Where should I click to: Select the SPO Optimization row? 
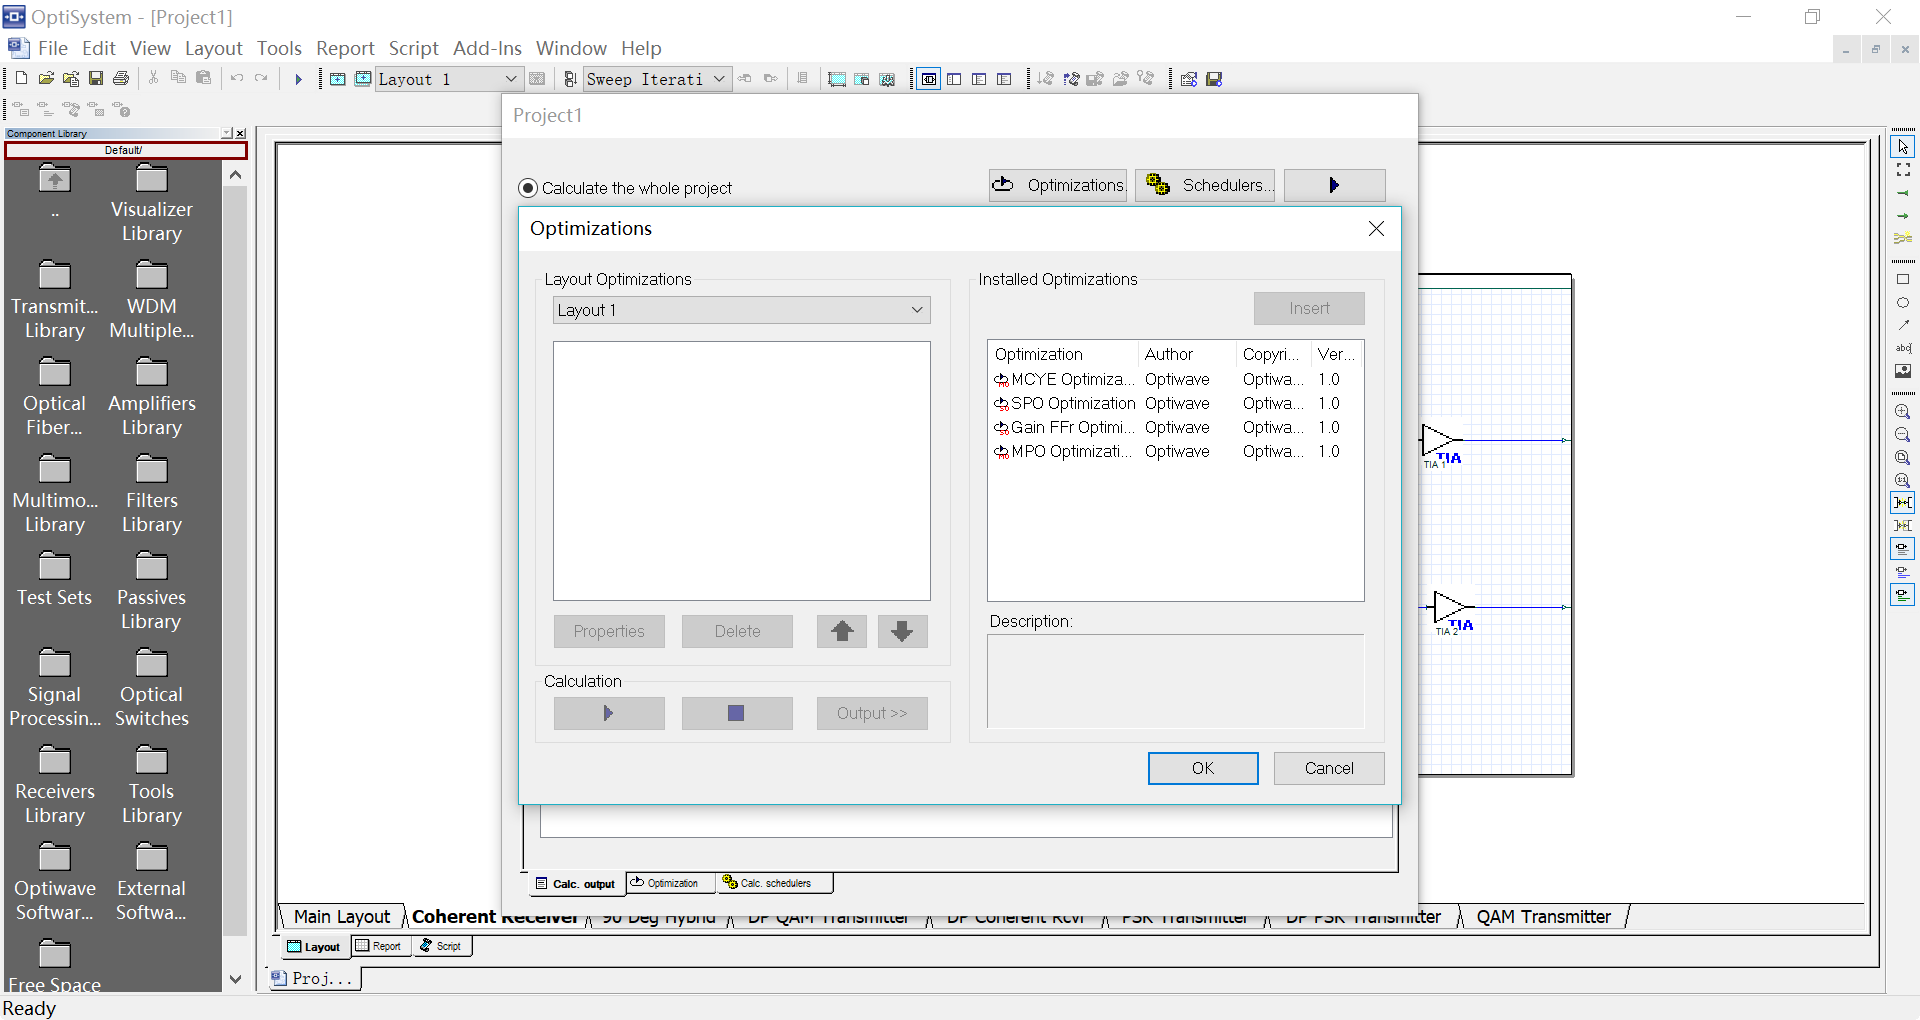point(1175,403)
